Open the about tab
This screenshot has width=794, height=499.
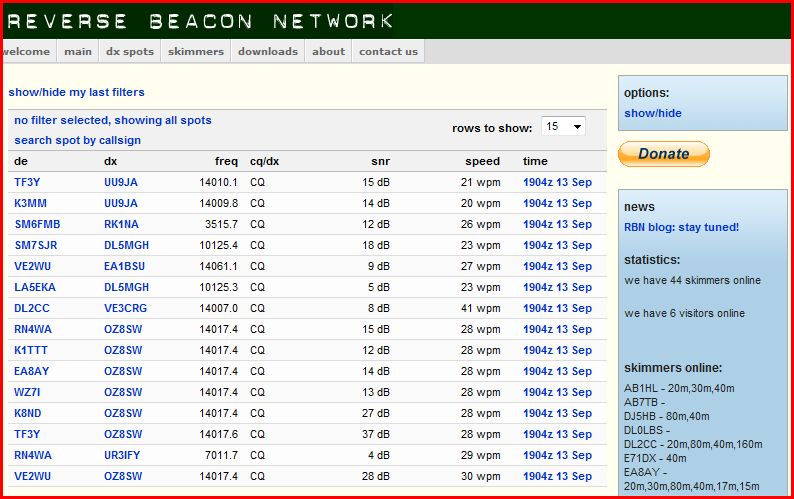[x=328, y=51]
